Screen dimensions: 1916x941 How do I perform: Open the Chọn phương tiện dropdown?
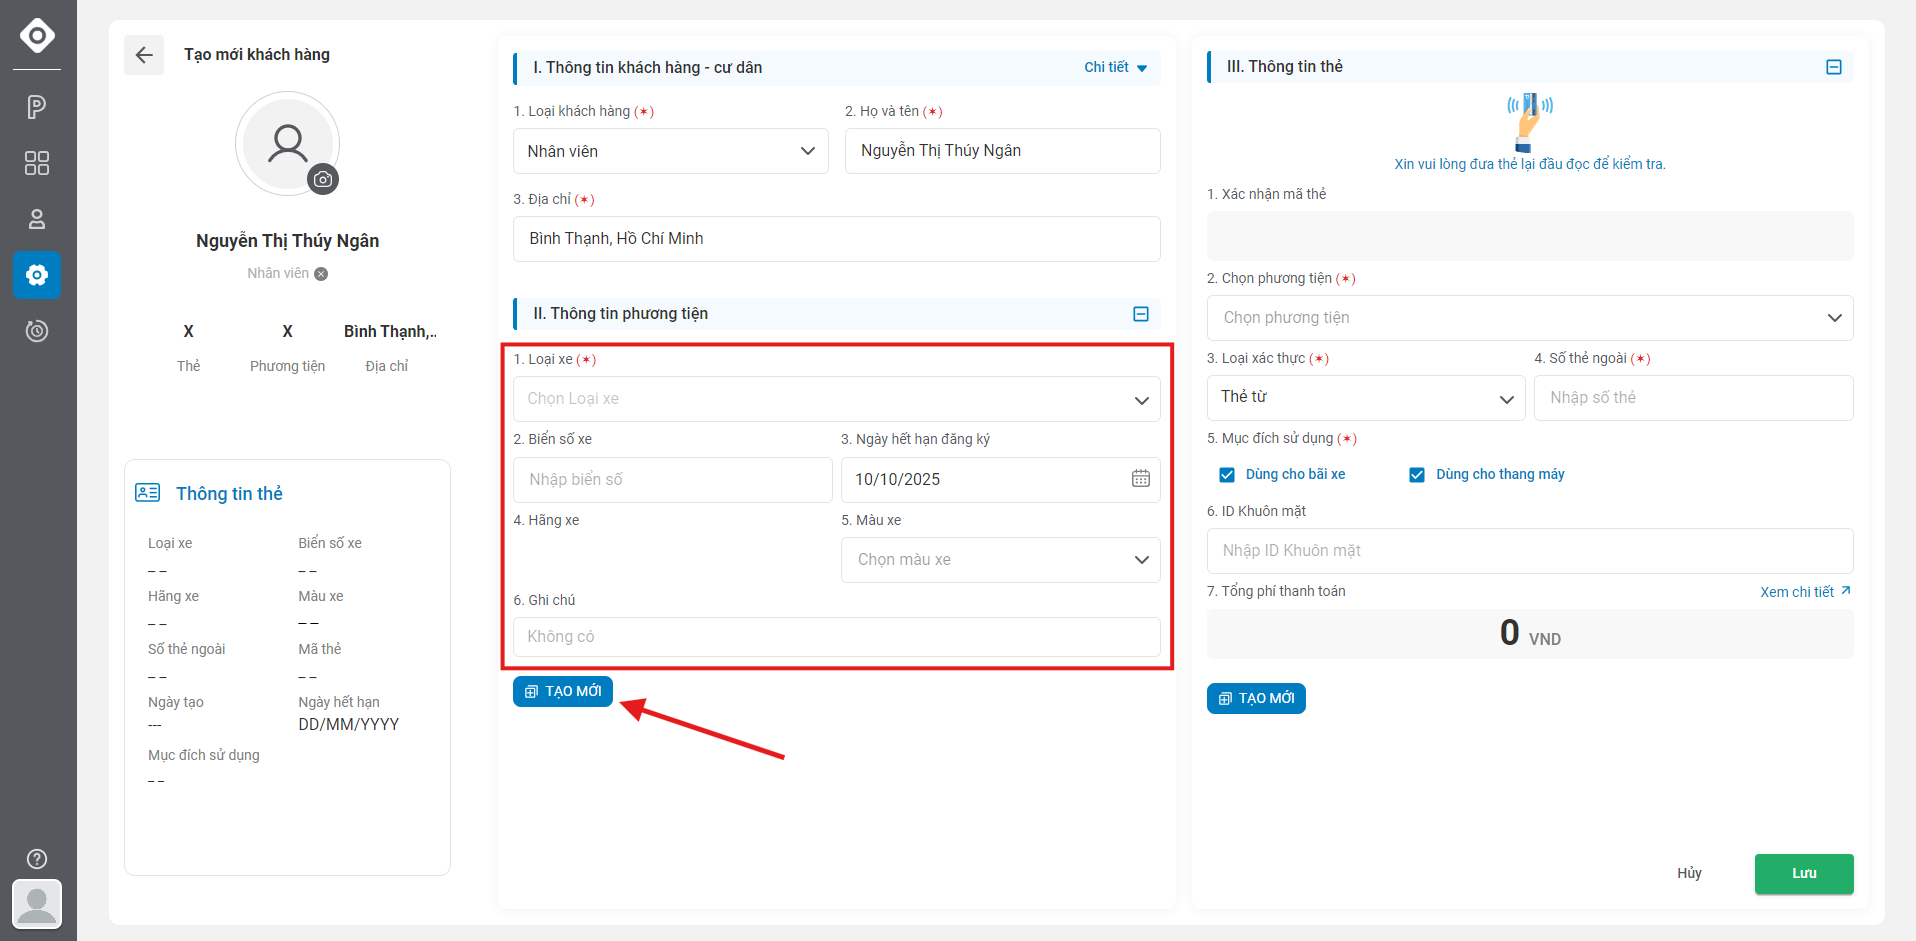point(1530,318)
